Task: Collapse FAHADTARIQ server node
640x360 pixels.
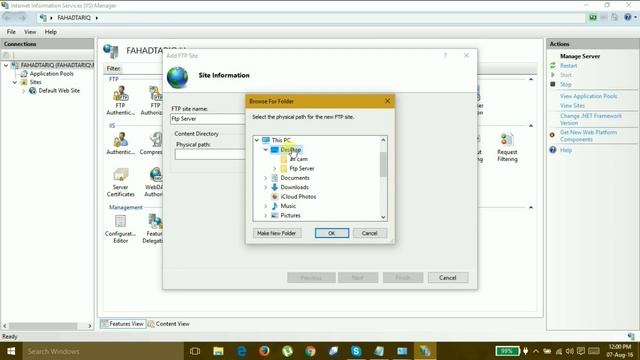Action: 6,65
